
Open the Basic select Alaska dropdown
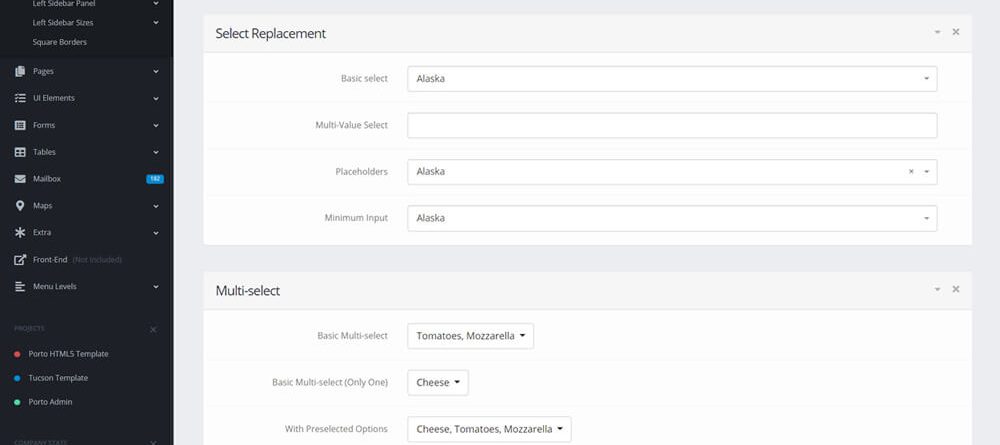(x=671, y=79)
